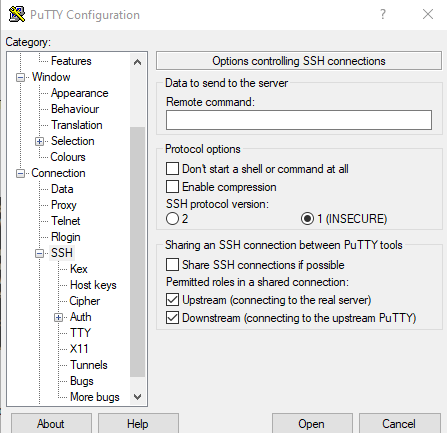Open the Host keys category
The image size is (447, 433).
(x=93, y=285)
